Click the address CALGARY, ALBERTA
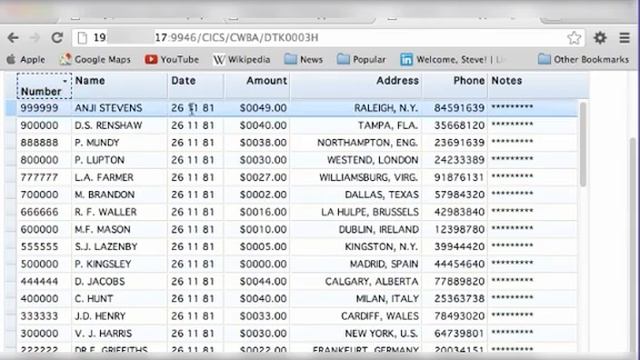Screen dimensions: 640x360 click(372, 282)
